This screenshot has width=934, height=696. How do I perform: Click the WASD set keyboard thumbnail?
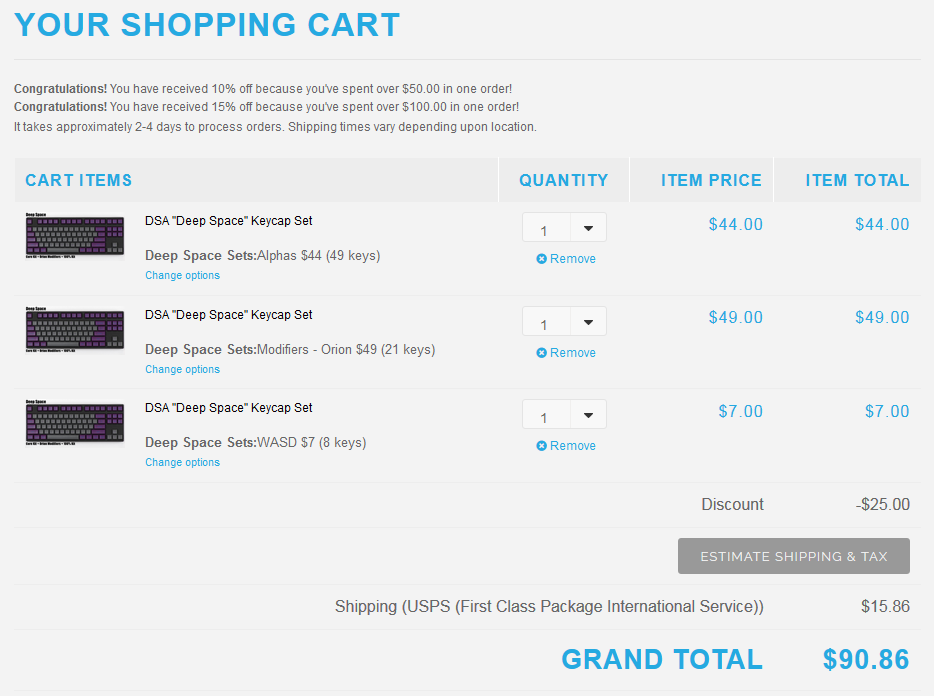pos(75,423)
